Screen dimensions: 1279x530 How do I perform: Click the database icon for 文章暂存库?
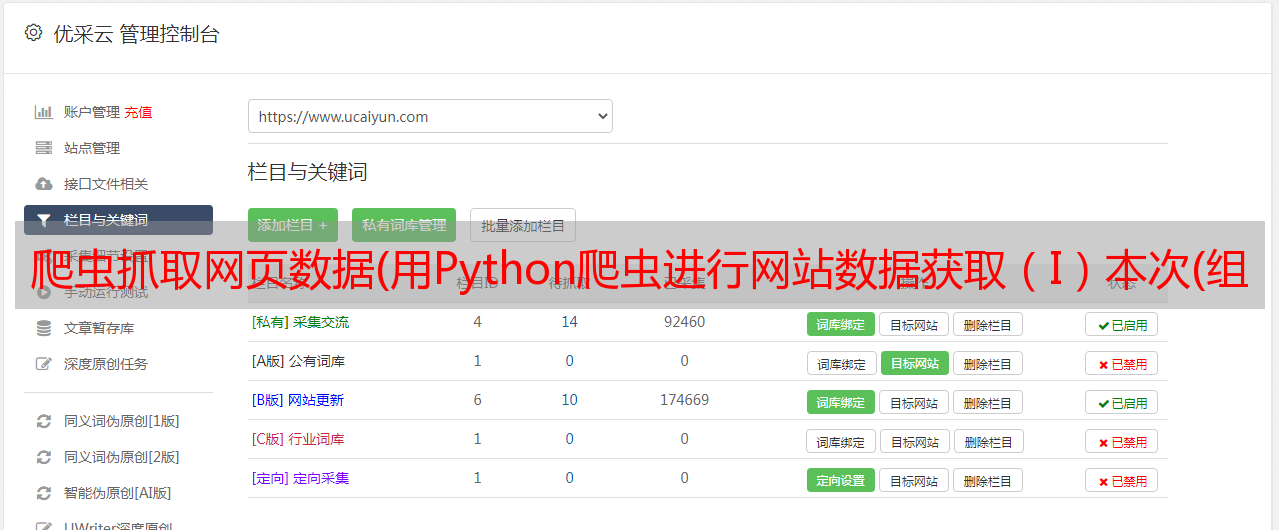(x=44, y=328)
